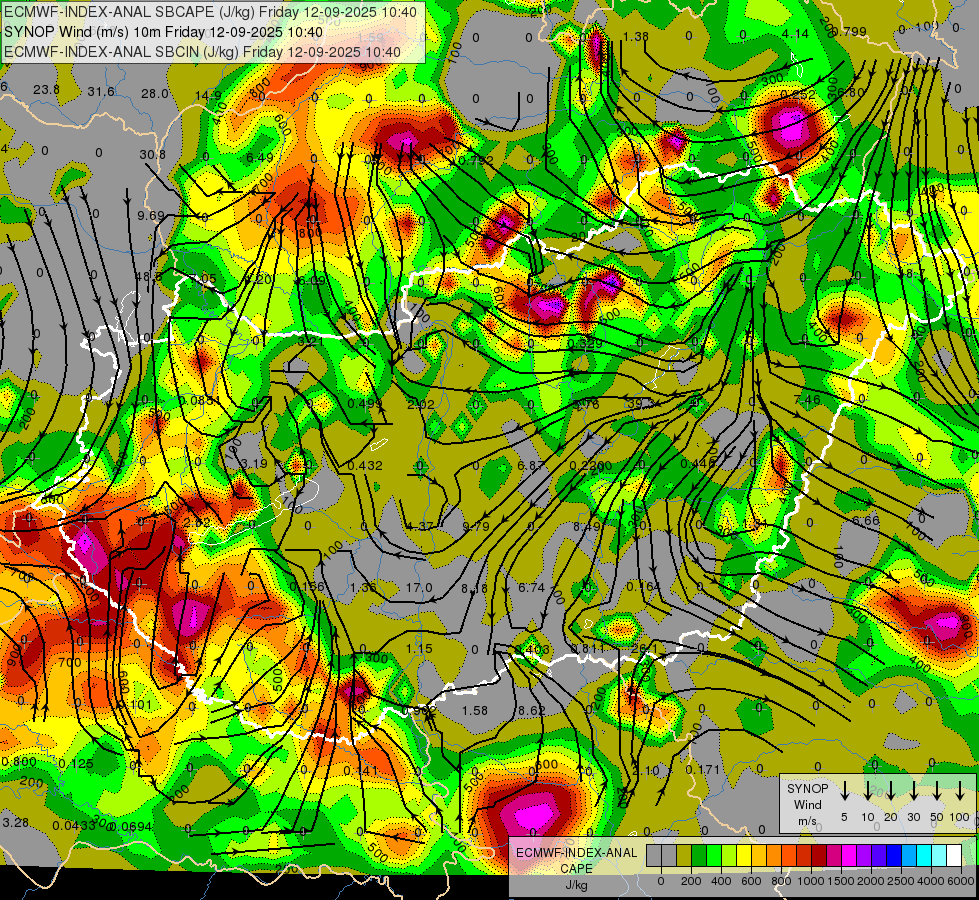Click the 6.87 value on the map
Viewport: 979px width, 900px height.
pos(531,465)
